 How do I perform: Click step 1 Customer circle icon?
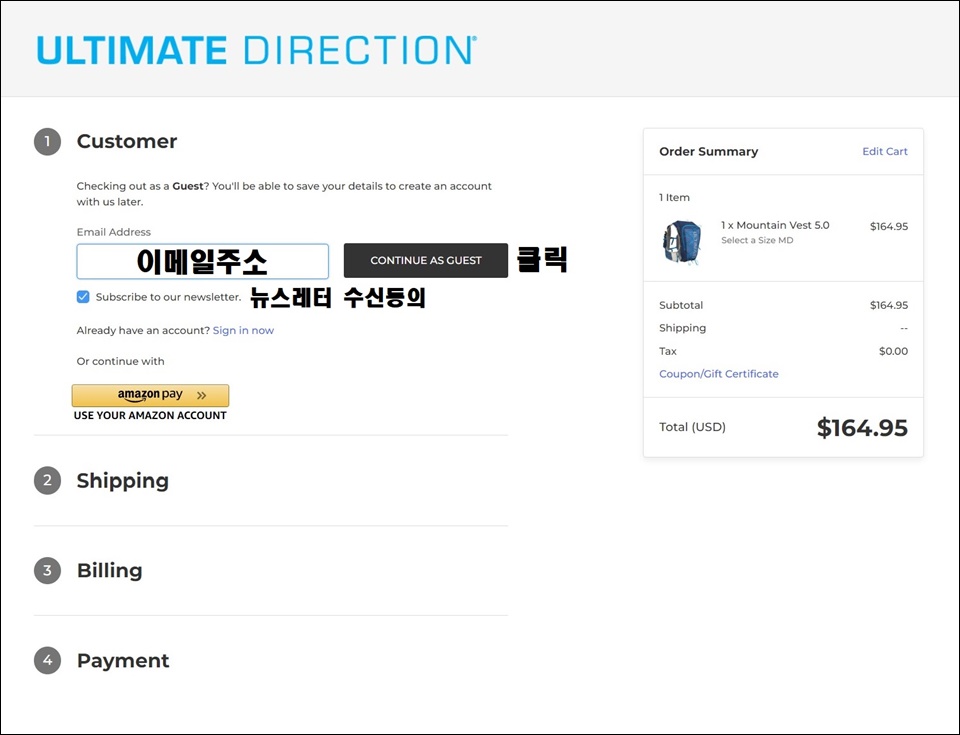(x=47, y=142)
